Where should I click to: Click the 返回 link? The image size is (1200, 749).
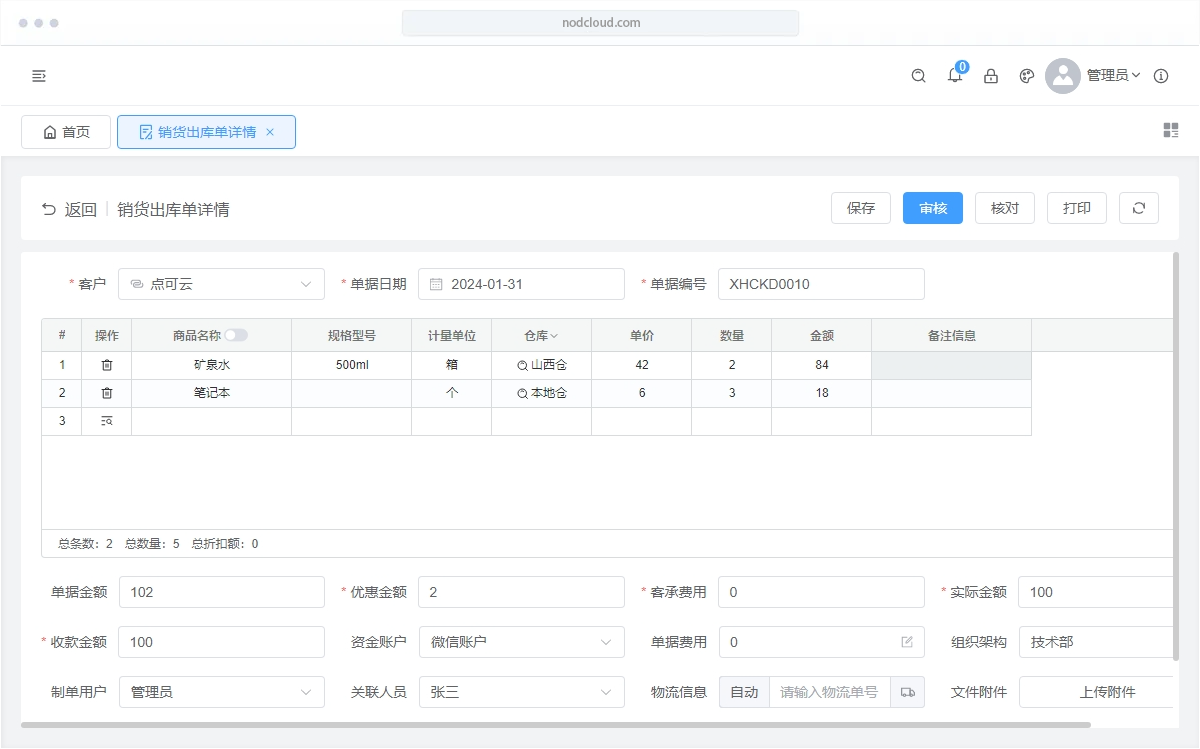(x=69, y=210)
